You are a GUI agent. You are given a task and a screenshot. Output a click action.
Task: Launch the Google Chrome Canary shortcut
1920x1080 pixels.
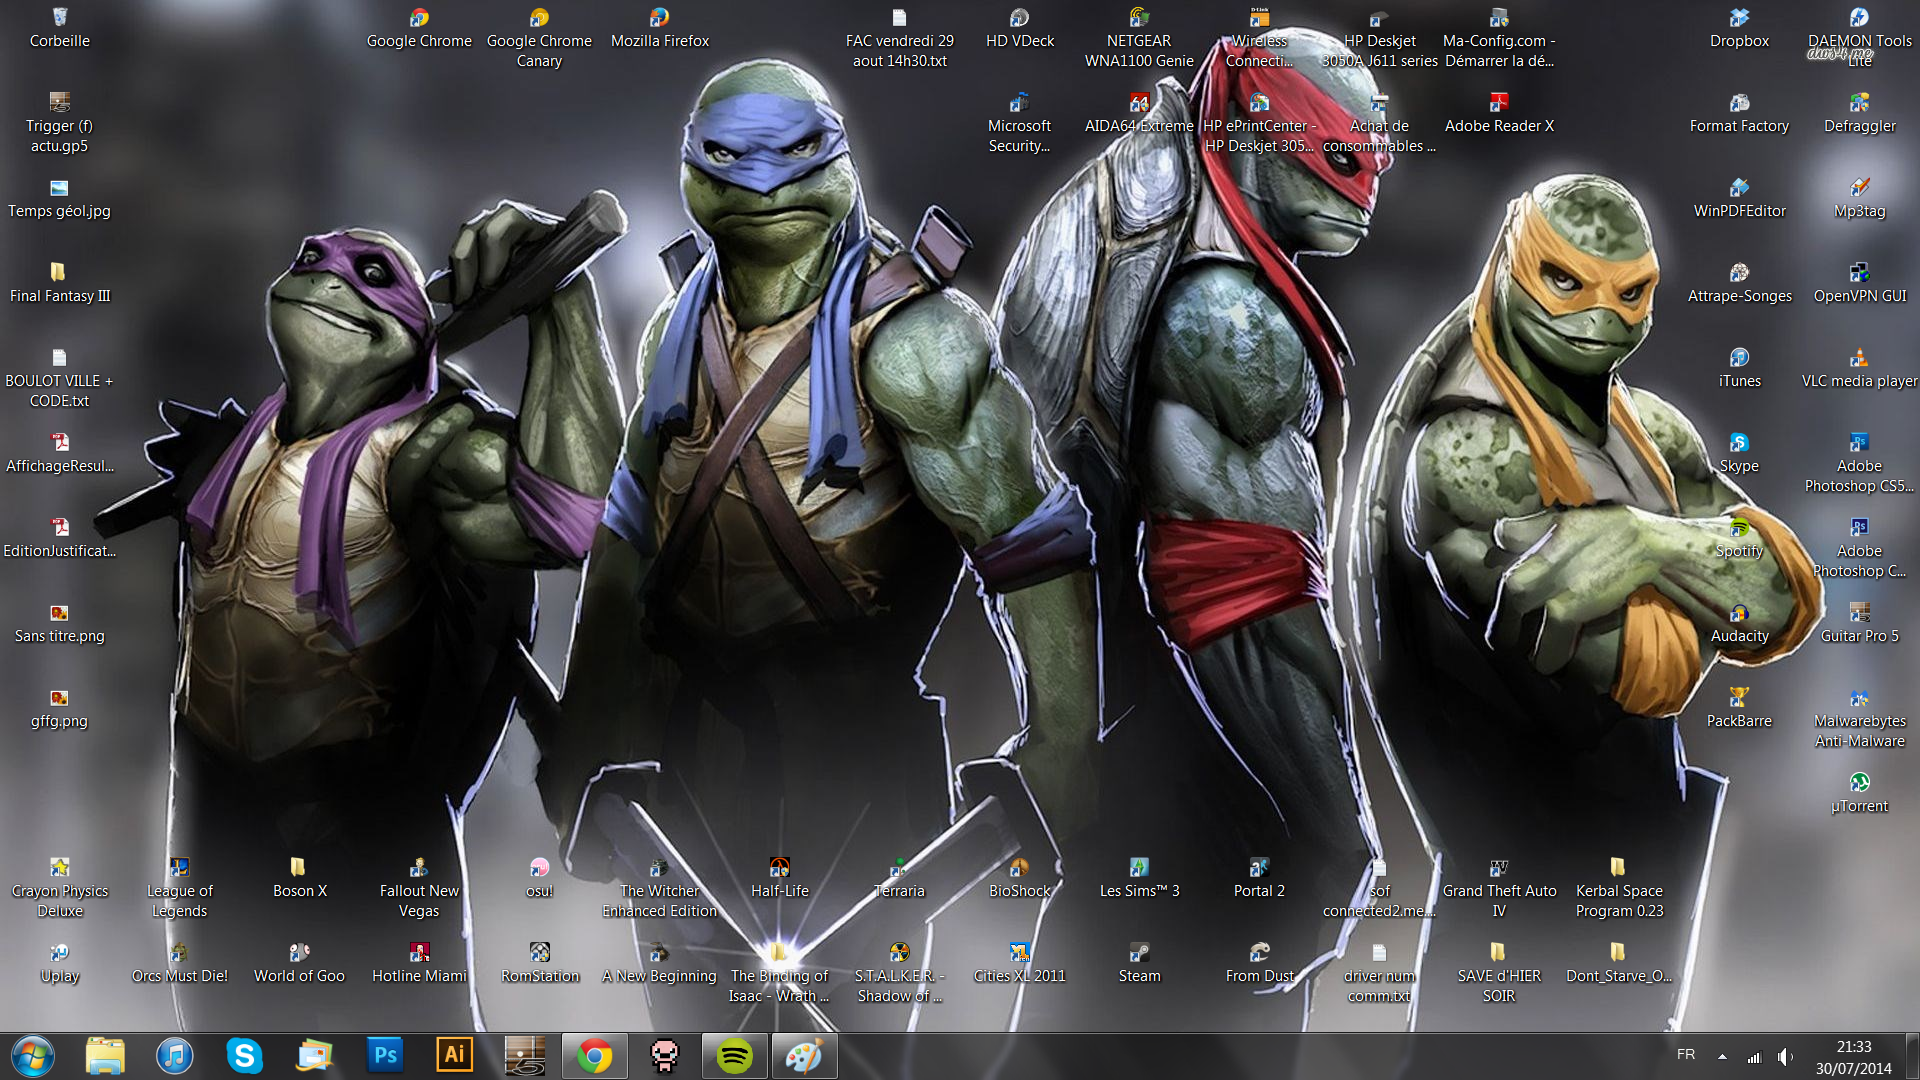539,38
